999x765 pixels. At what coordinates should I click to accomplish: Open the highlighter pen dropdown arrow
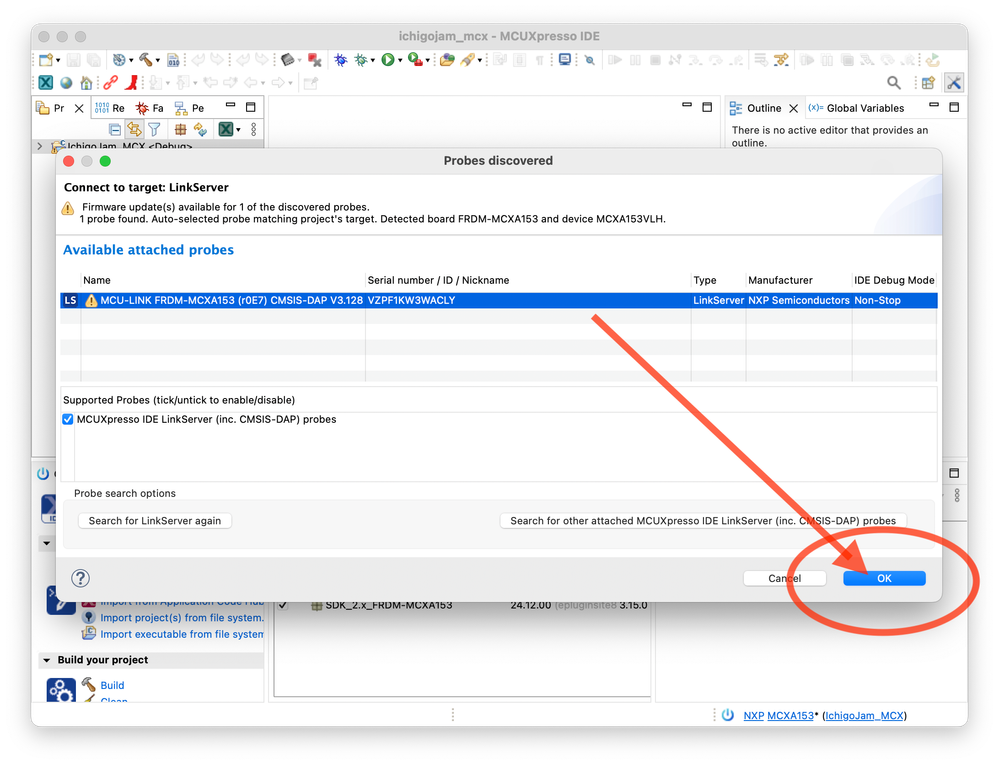tap(480, 61)
